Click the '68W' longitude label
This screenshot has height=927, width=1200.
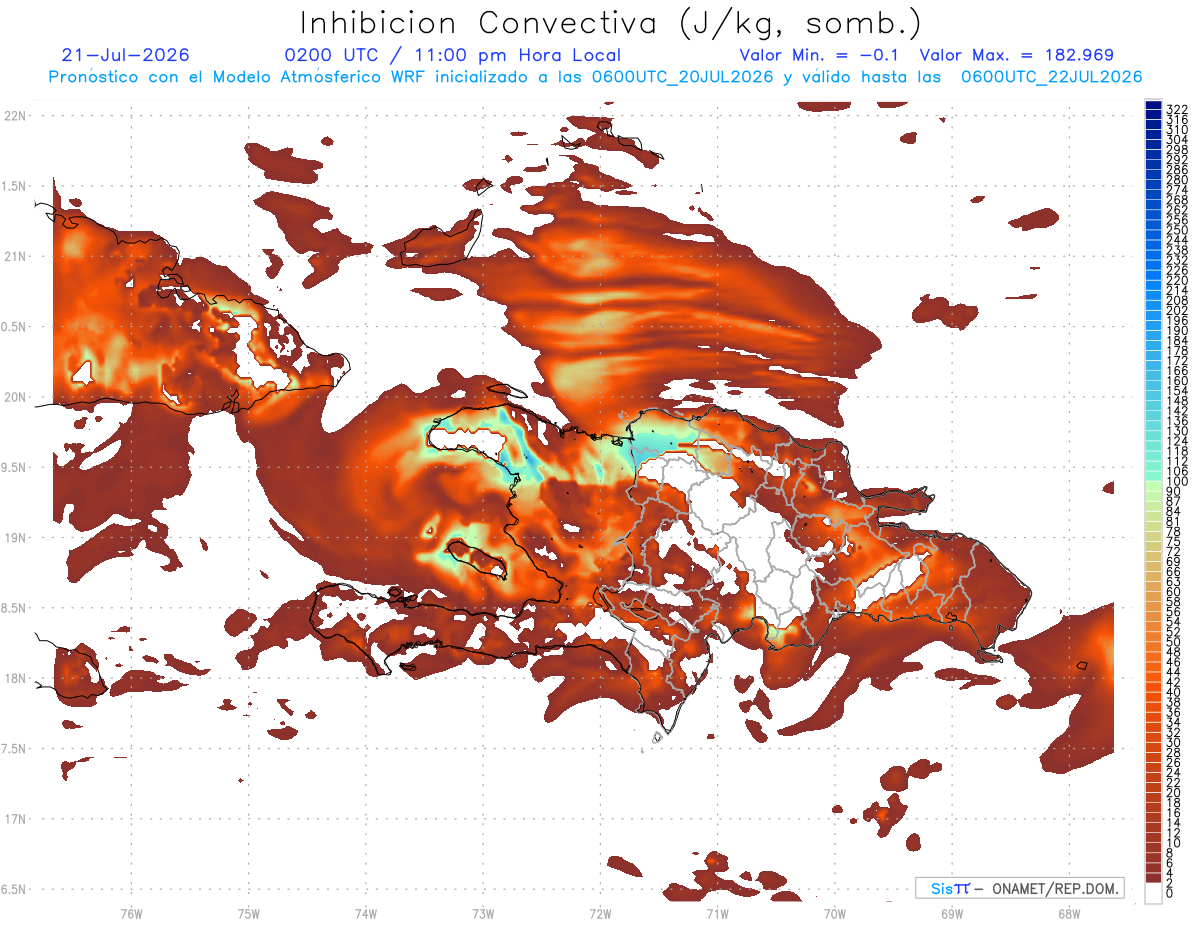pos(1069,913)
